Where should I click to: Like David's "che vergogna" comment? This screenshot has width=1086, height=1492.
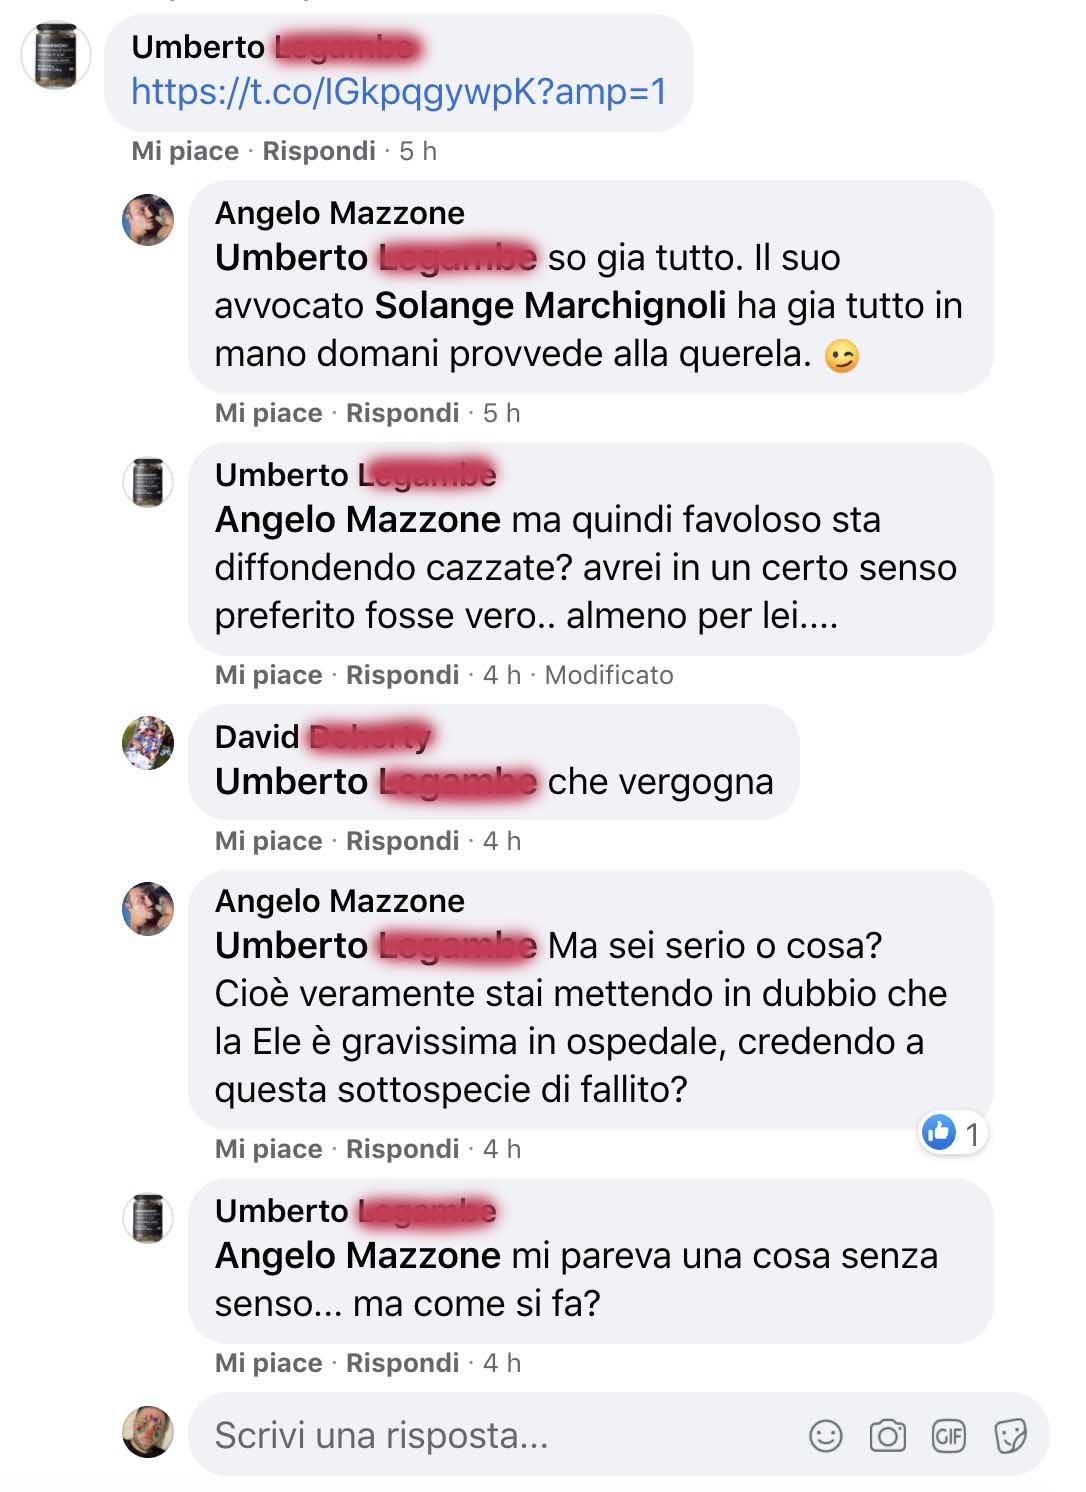point(268,841)
